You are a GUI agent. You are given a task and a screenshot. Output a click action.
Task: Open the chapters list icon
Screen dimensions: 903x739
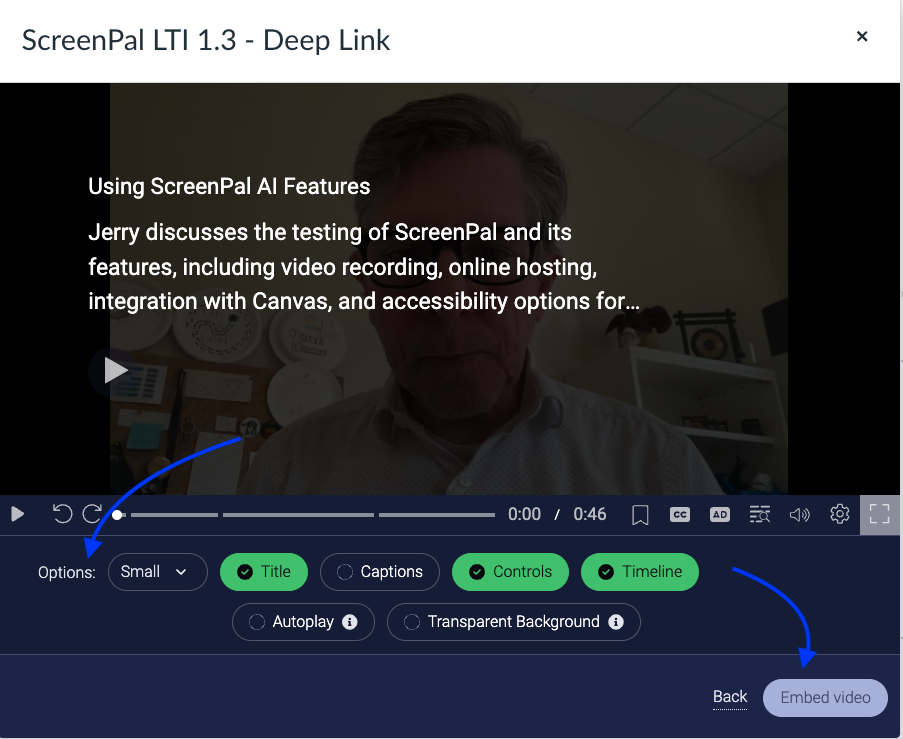click(x=760, y=514)
